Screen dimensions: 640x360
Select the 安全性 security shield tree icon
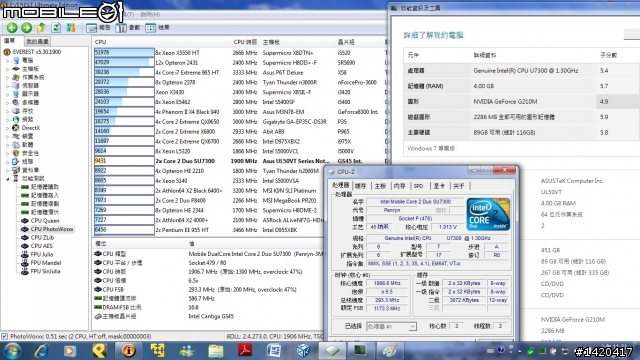pyautogui.click(x=16, y=153)
